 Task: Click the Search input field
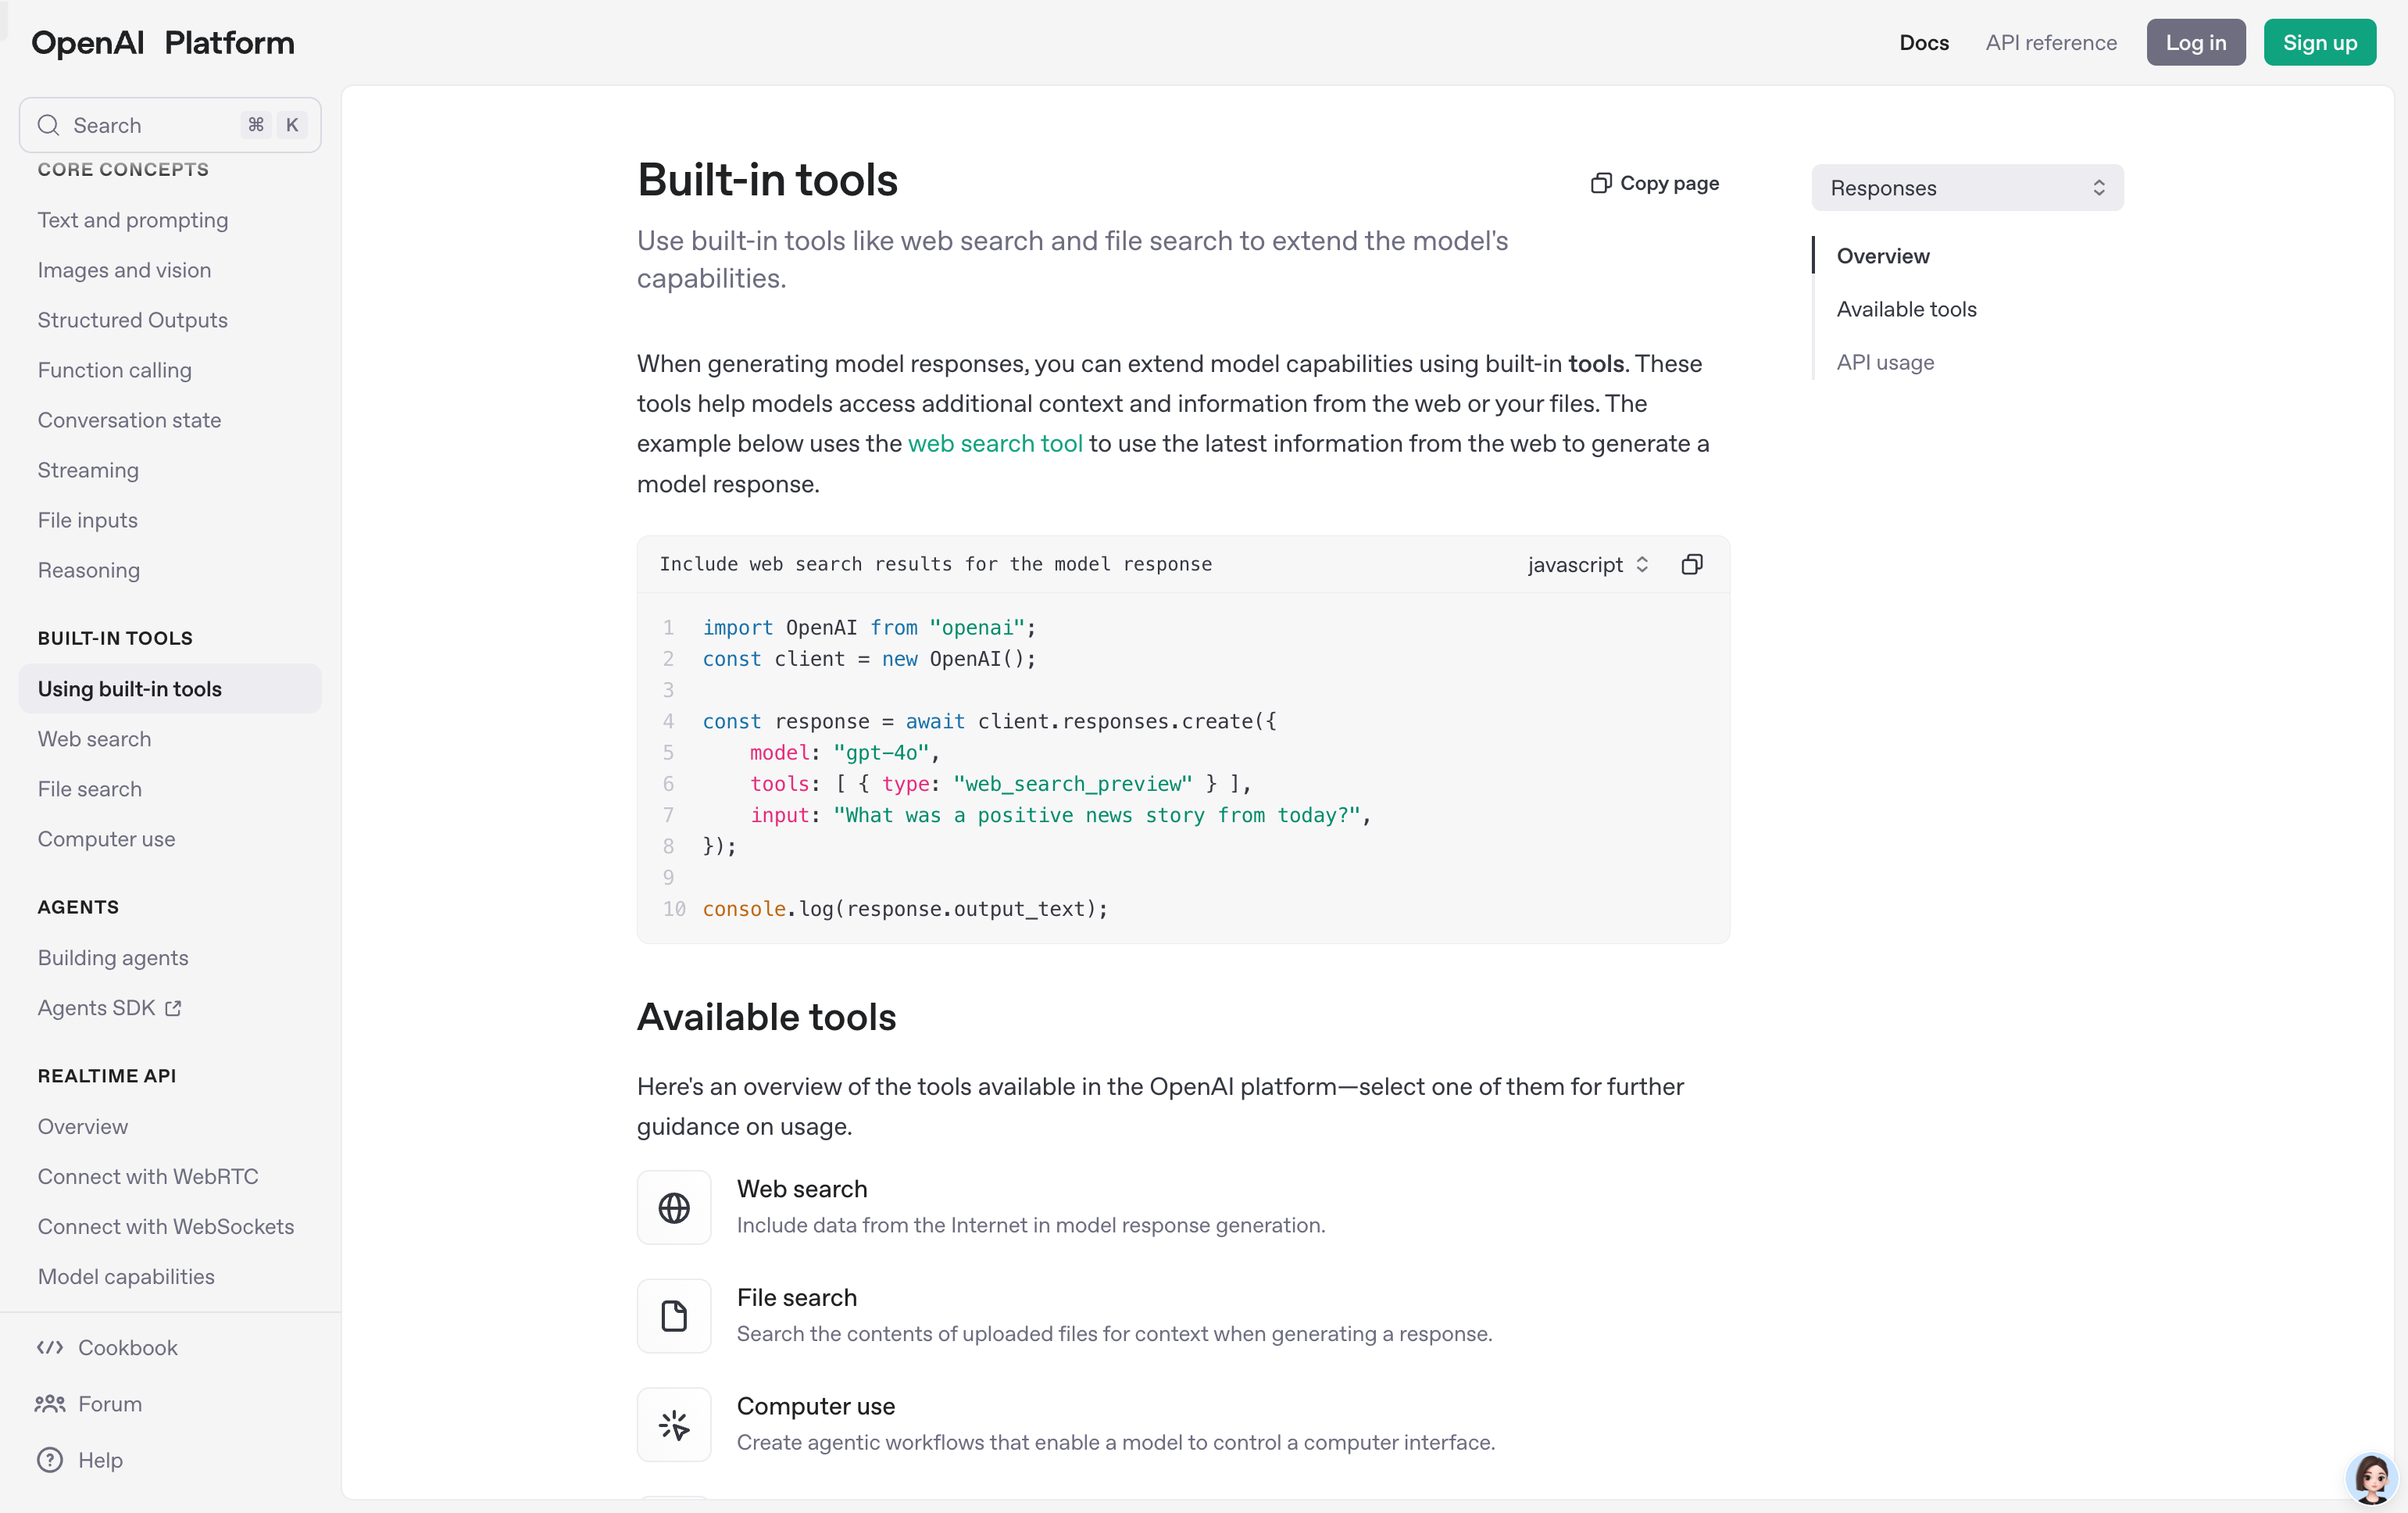click(x=170, y=125)
